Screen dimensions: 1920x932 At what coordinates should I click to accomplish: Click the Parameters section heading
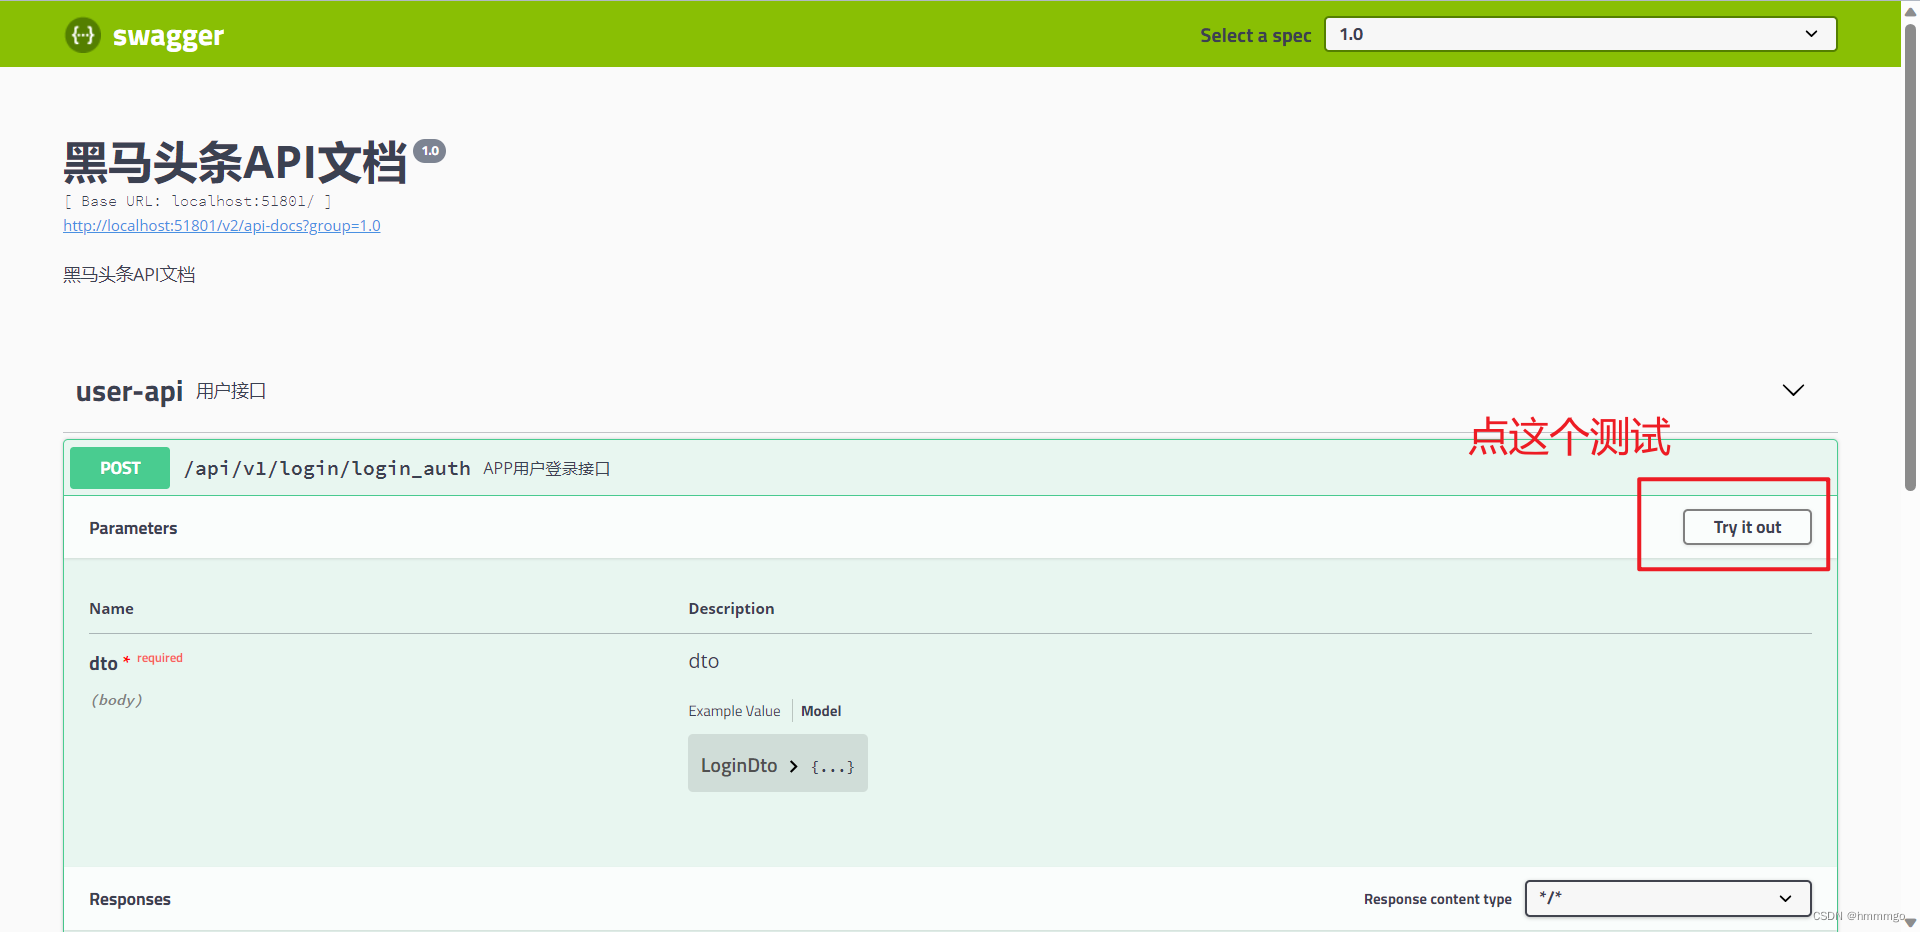click(x=133, y=528)
